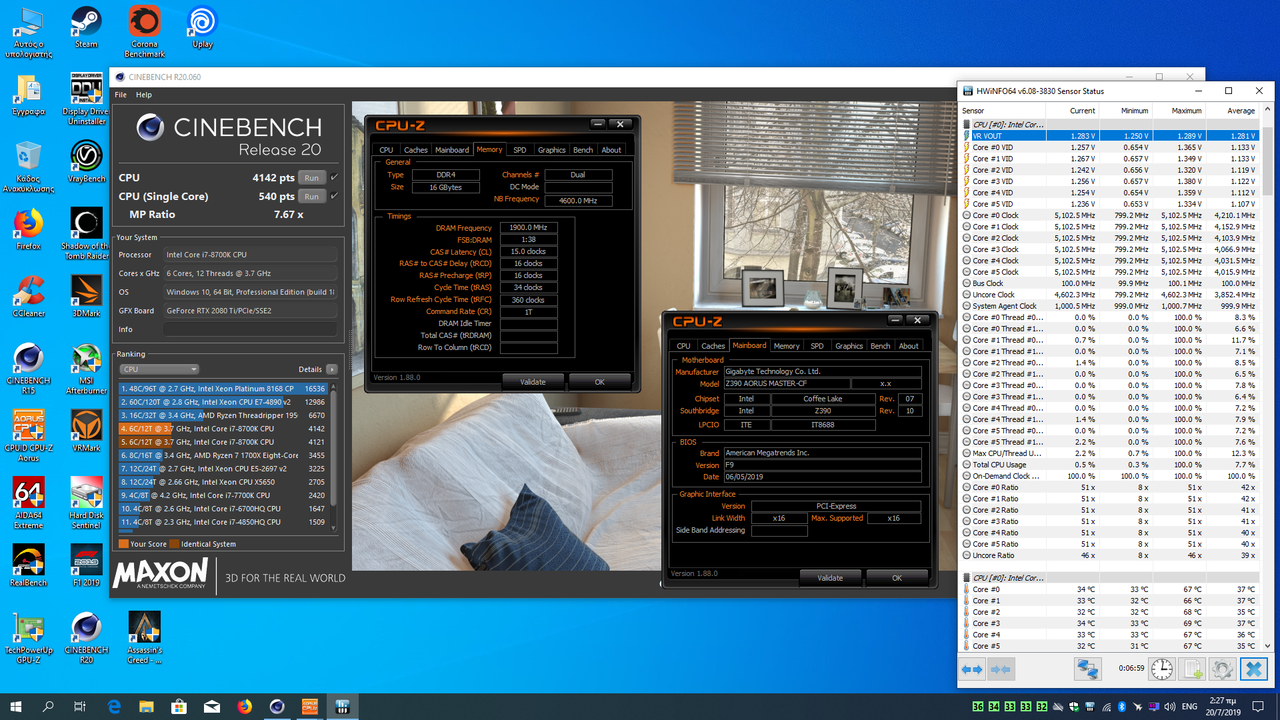Screen dimensions: 1280x720
Task: Switch to SPD tab in memory CPU-Z window
Action: pos(519,150)
